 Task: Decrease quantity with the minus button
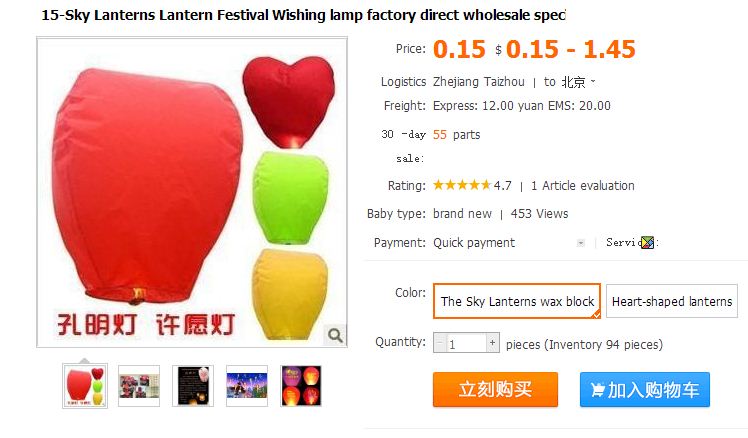pos(439,343)
